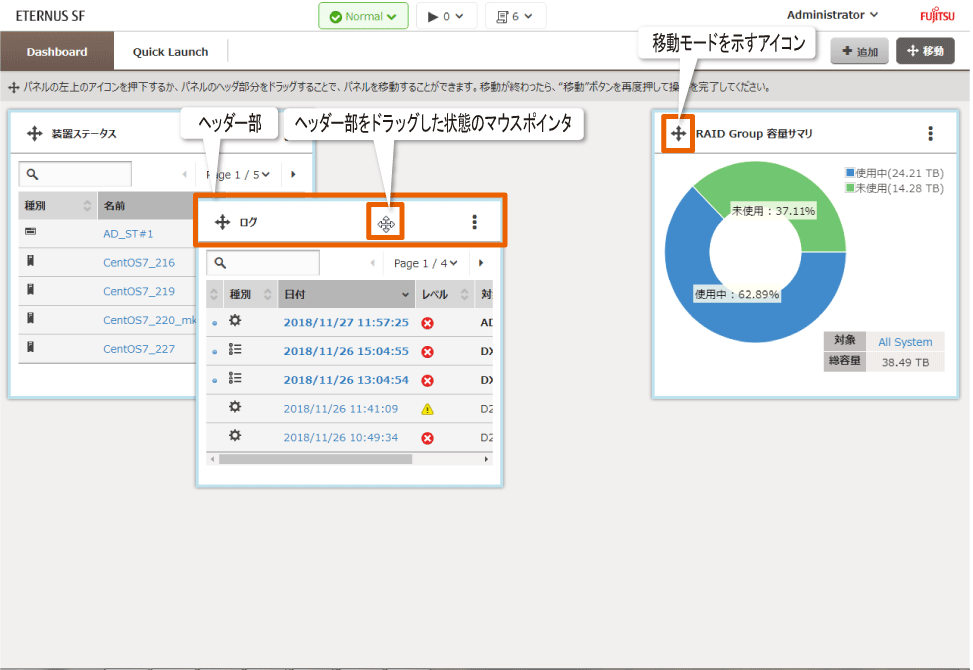Open log entry 2018/11/27 11:57:25

(x=346, y=323)
